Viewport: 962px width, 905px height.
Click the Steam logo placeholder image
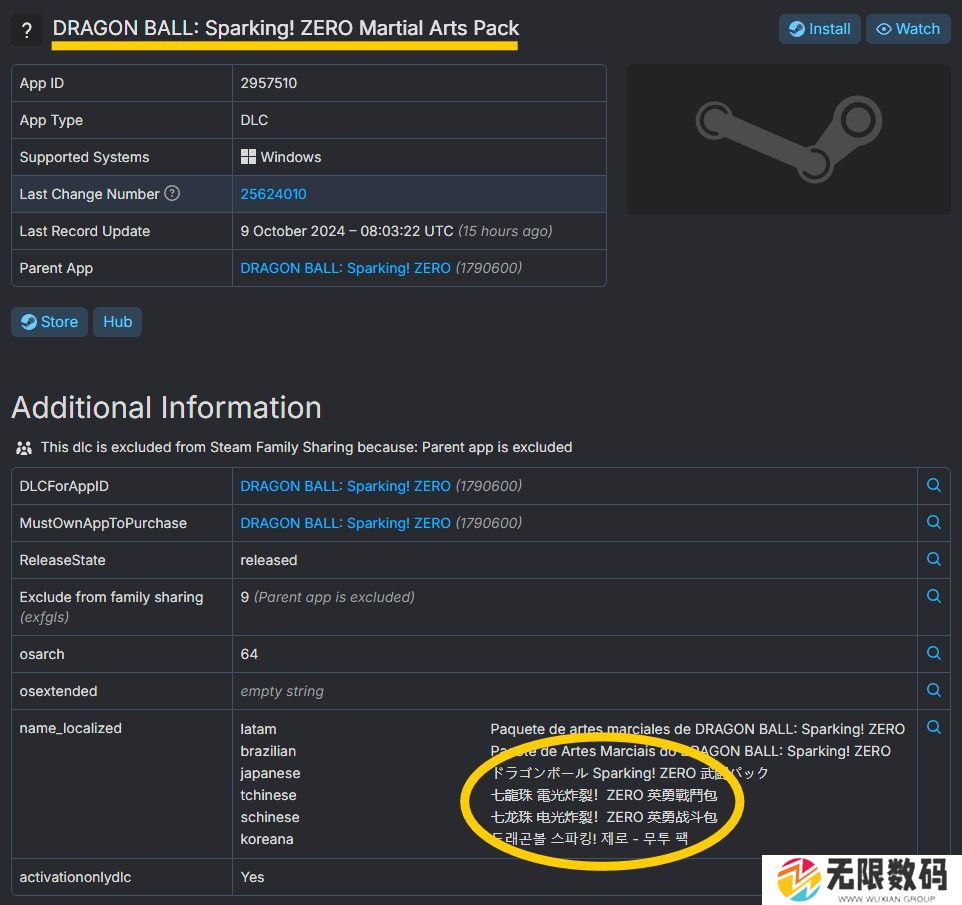788,138
